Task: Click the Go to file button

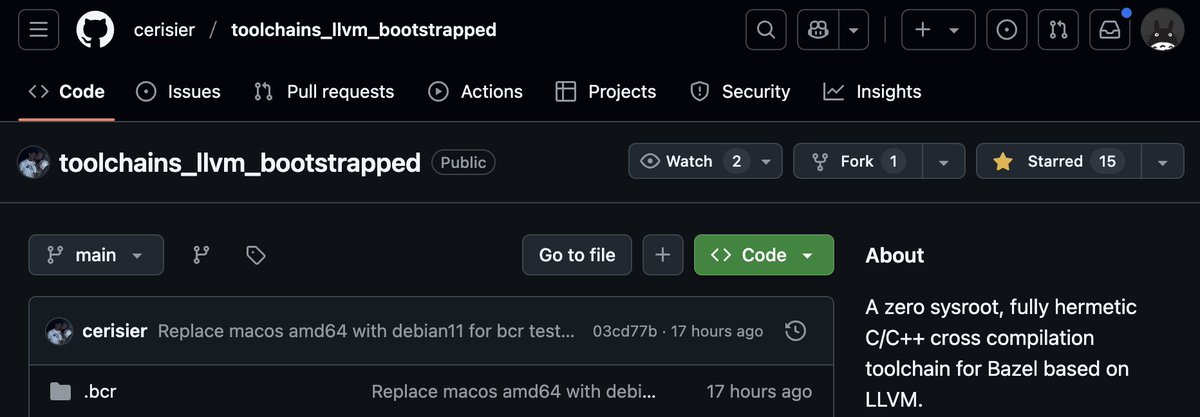Action: click(577, 255)
